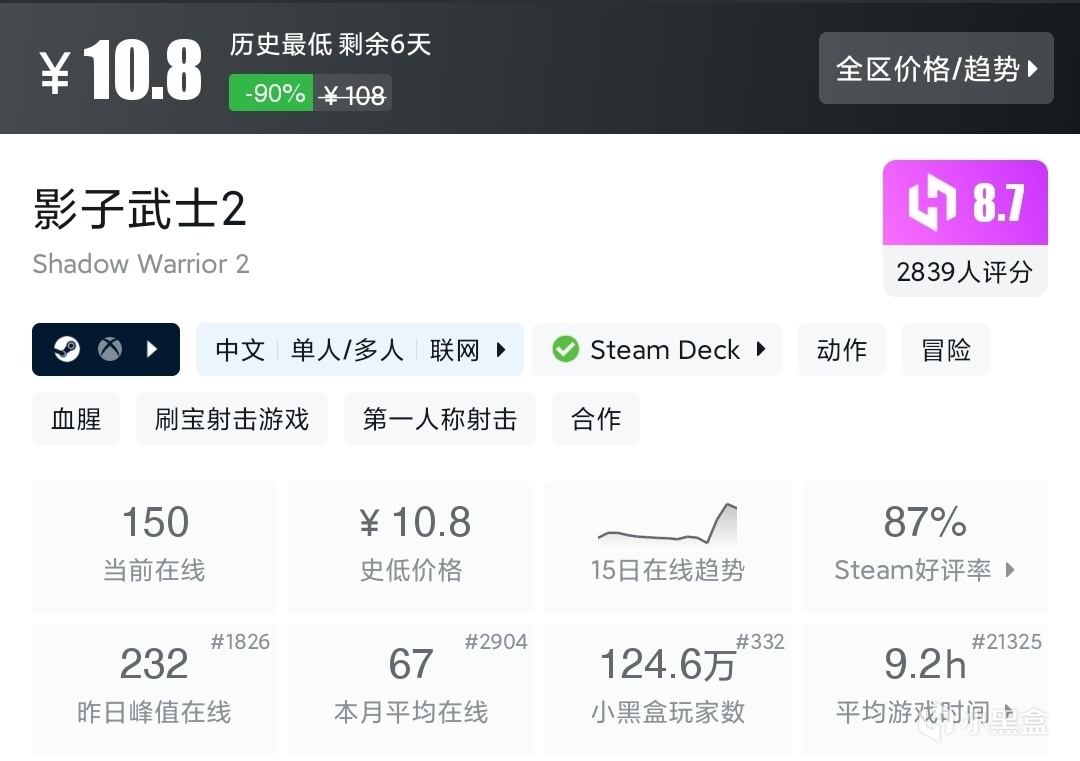This screenshot has height=761, width=1080.
Task: Select the 第一人称射击 tag
Action: (x=439, y=418)
